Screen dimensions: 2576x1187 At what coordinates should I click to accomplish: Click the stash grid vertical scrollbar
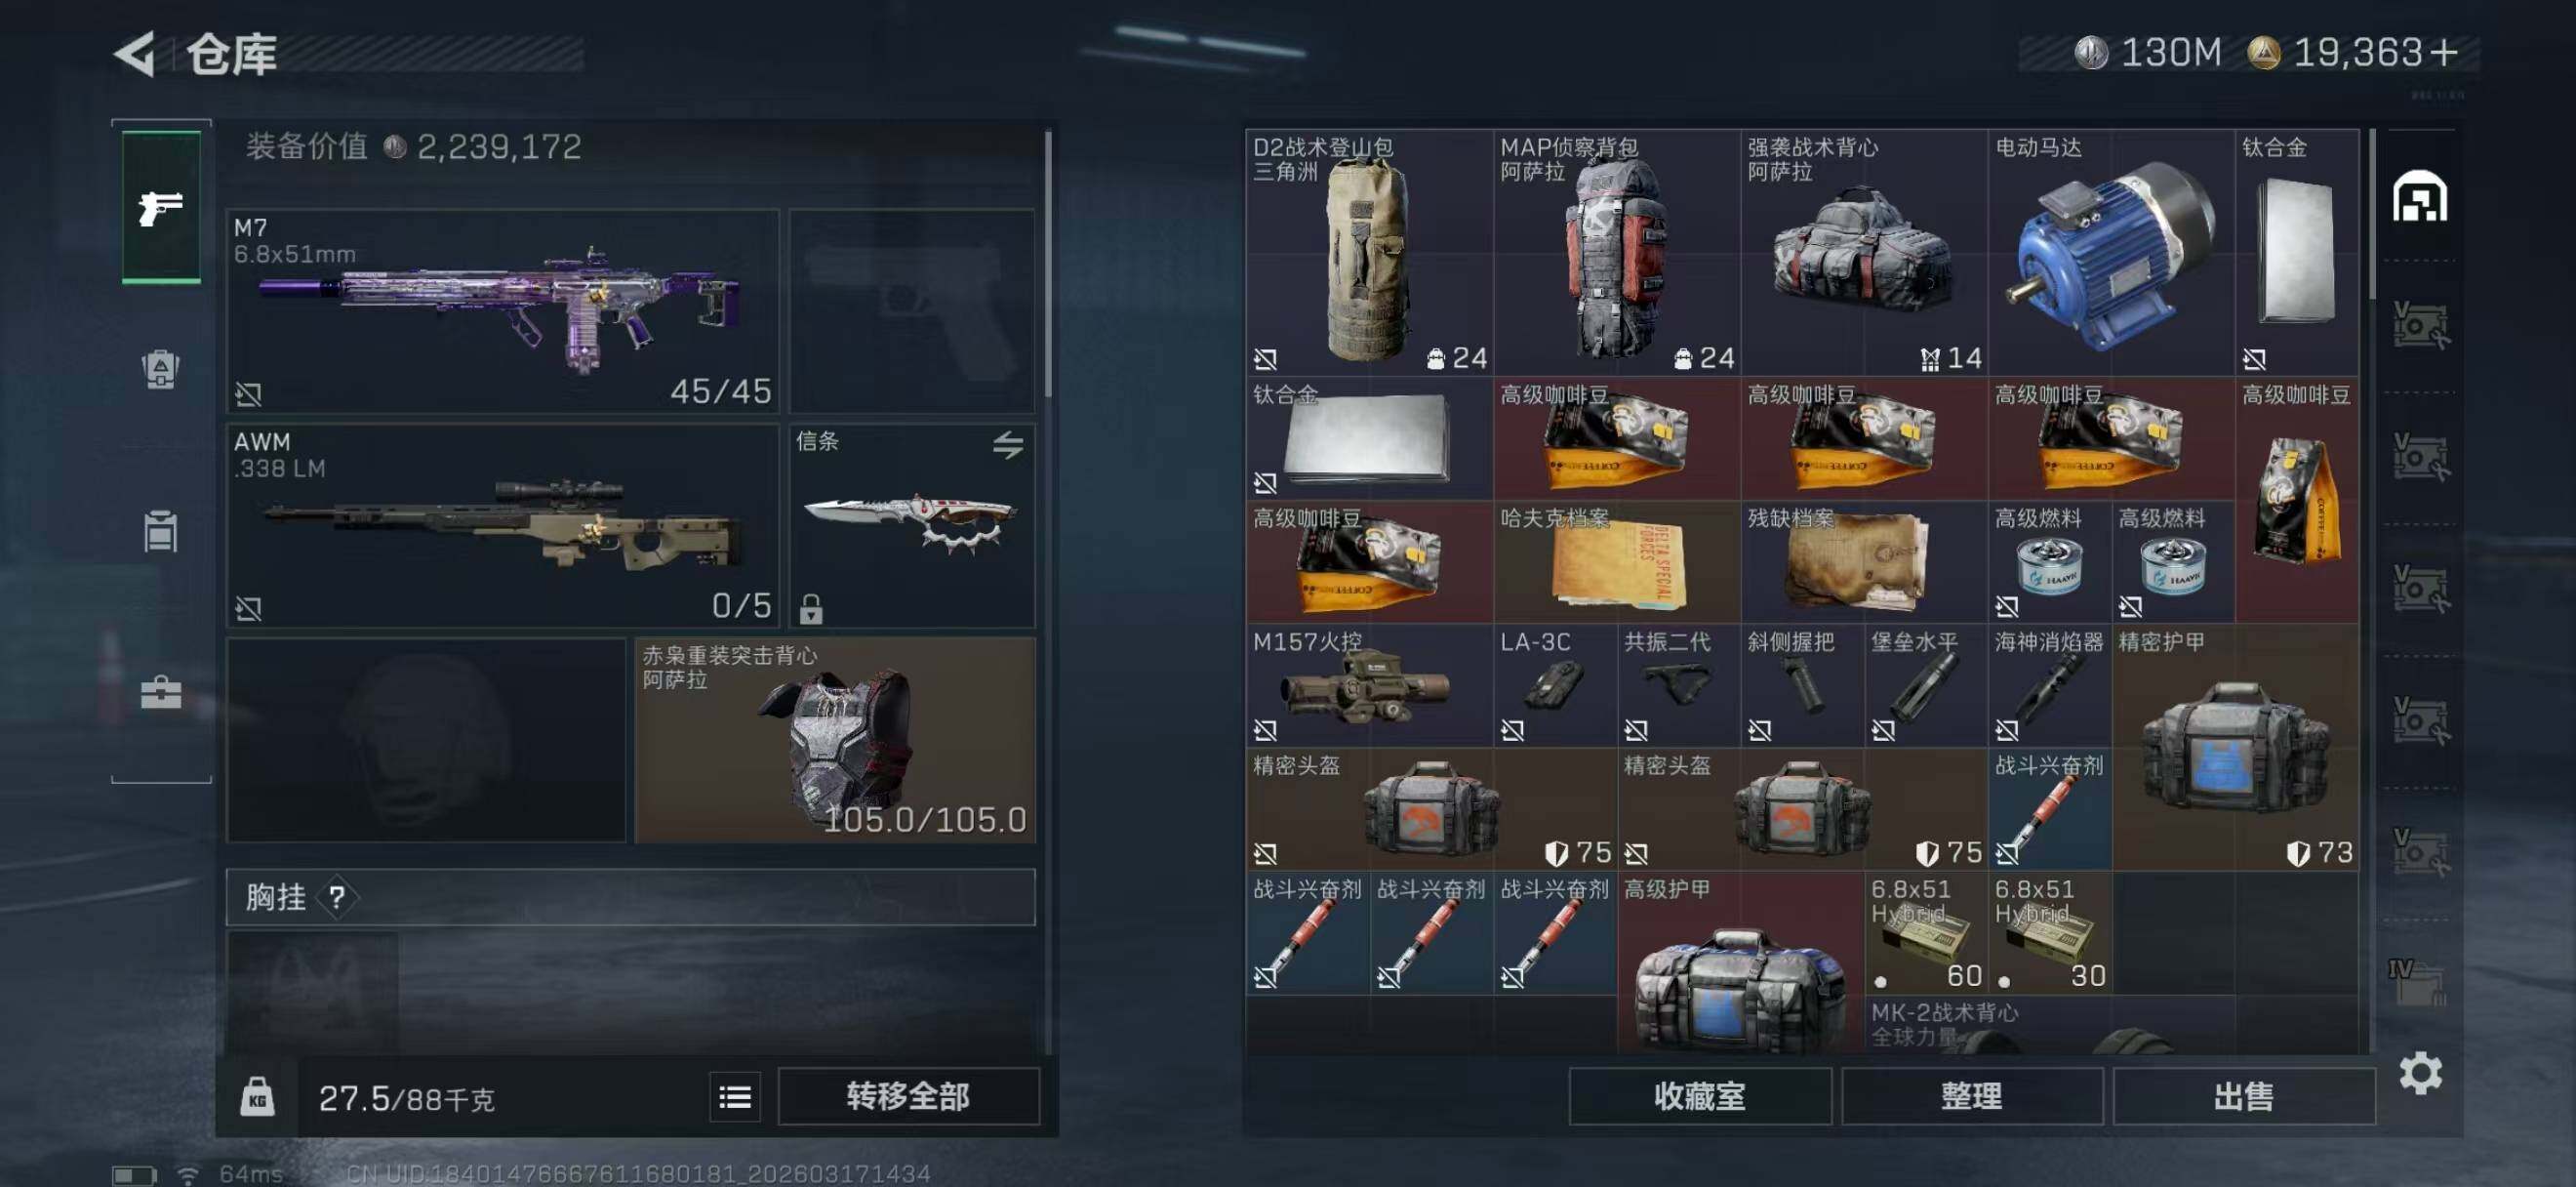pyautogui.click(x=2370, y=215)
